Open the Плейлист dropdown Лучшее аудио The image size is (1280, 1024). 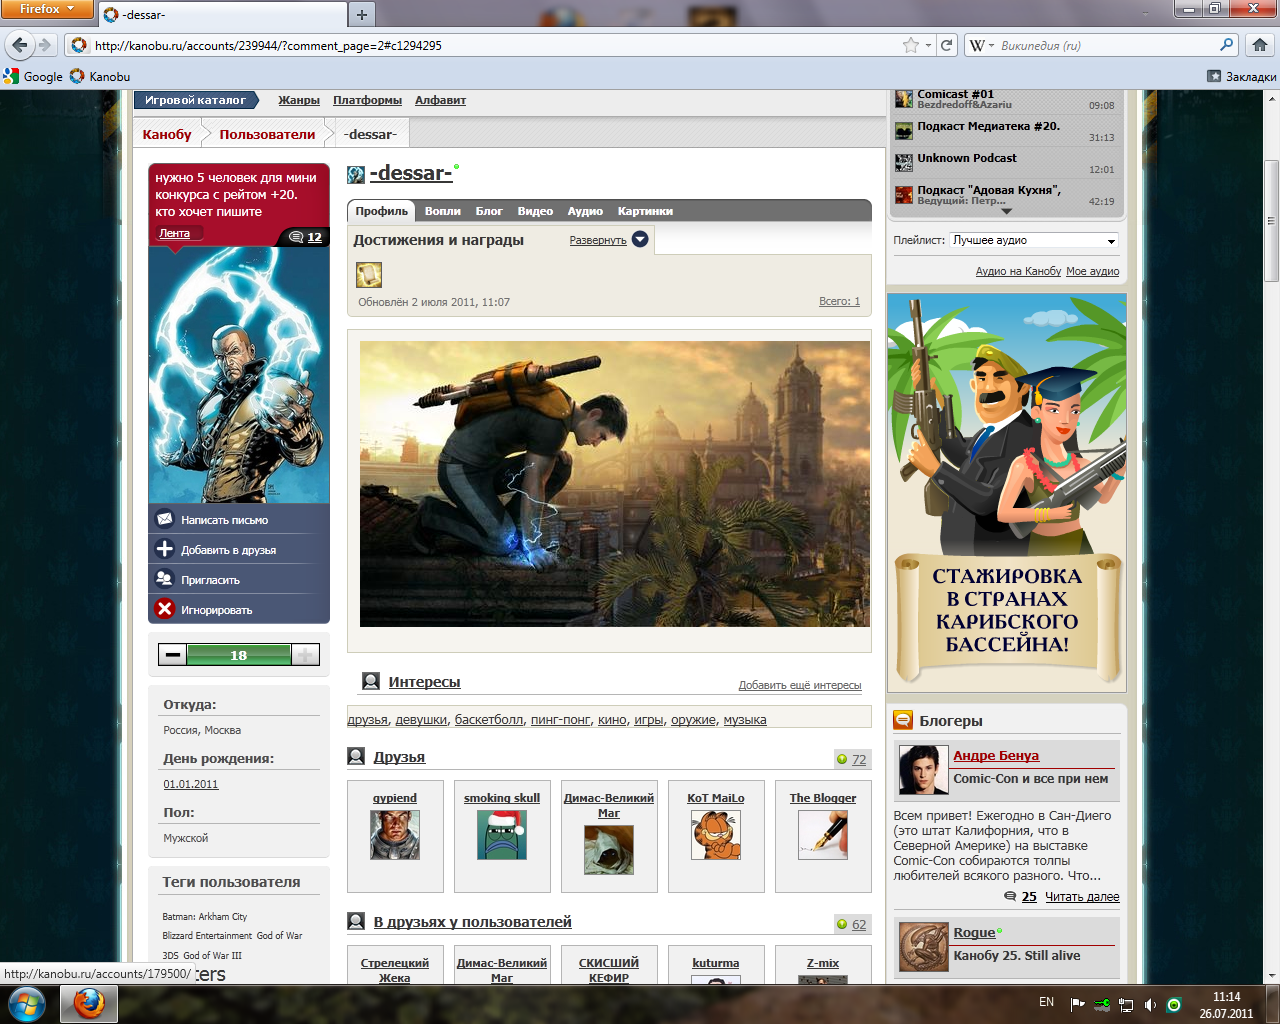1034,240
